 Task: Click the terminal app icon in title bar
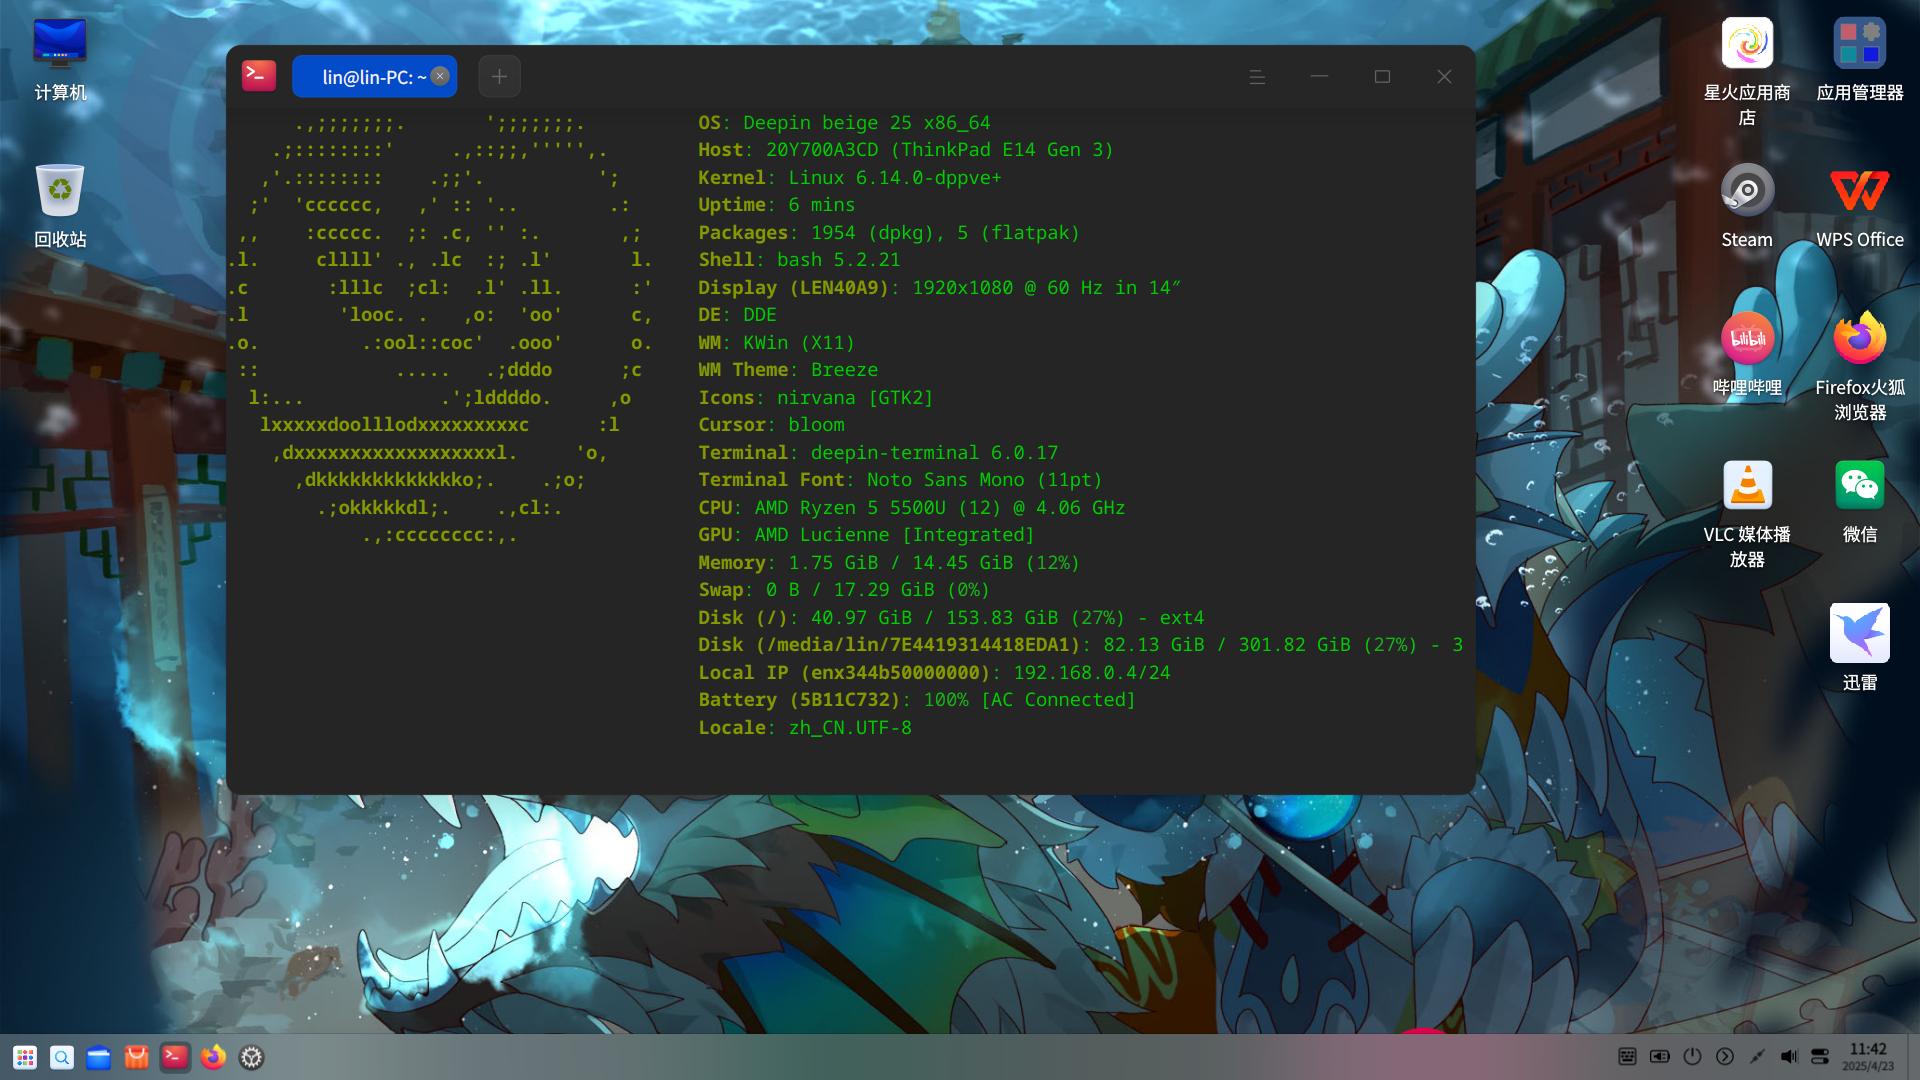[x=259, y=76]
